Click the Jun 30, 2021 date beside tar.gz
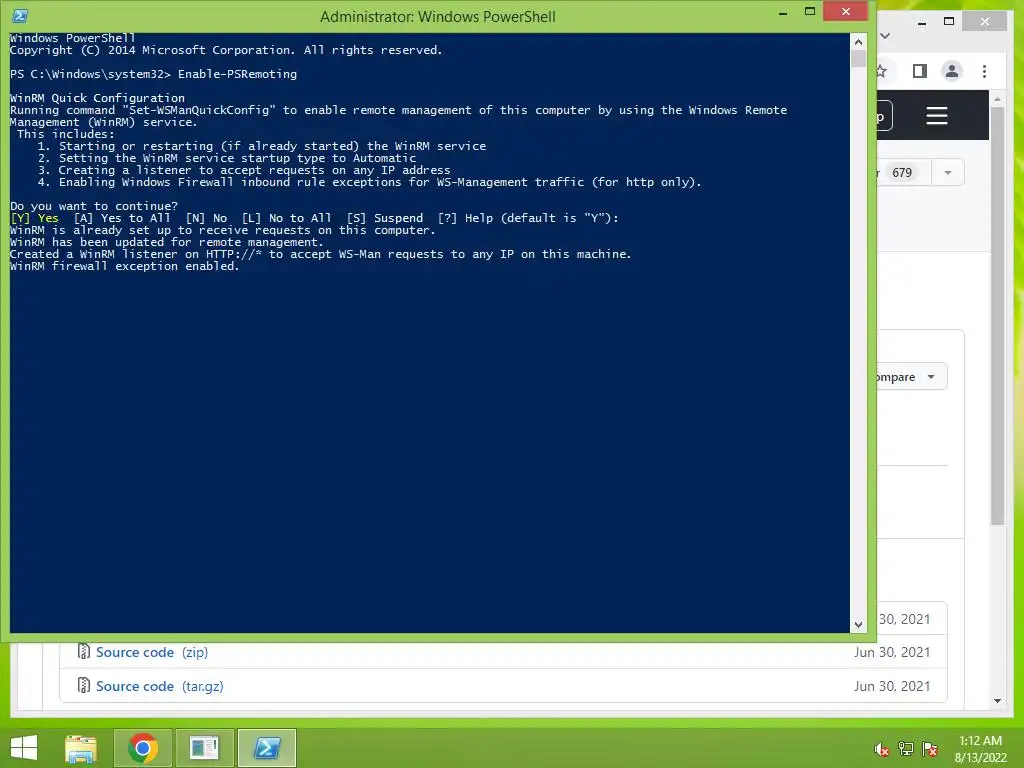Screen dimensions: 1024x768 (x=891, y=686)
